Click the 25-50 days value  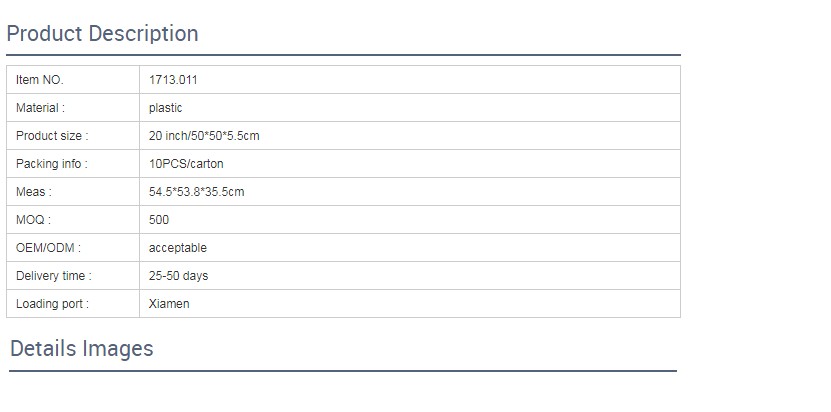click(x=178, y=276)
